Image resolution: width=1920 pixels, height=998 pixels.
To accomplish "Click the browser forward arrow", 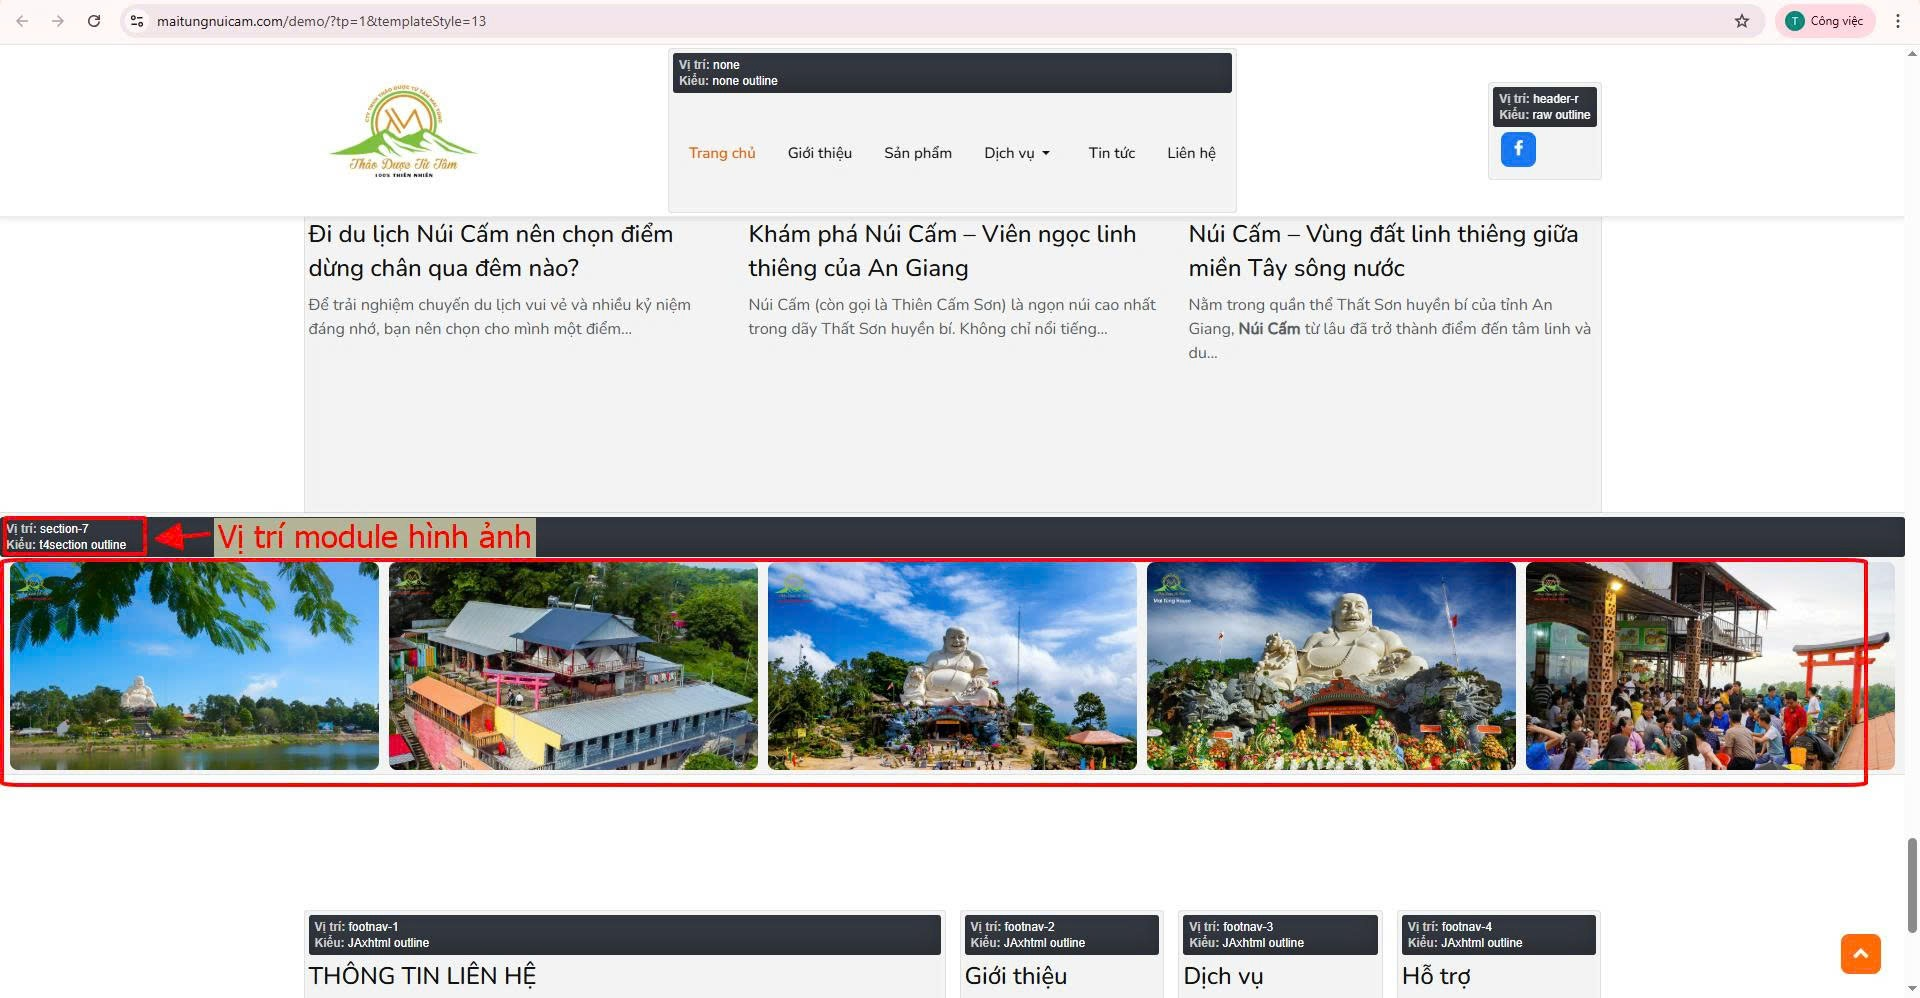I will coord(58,21).
